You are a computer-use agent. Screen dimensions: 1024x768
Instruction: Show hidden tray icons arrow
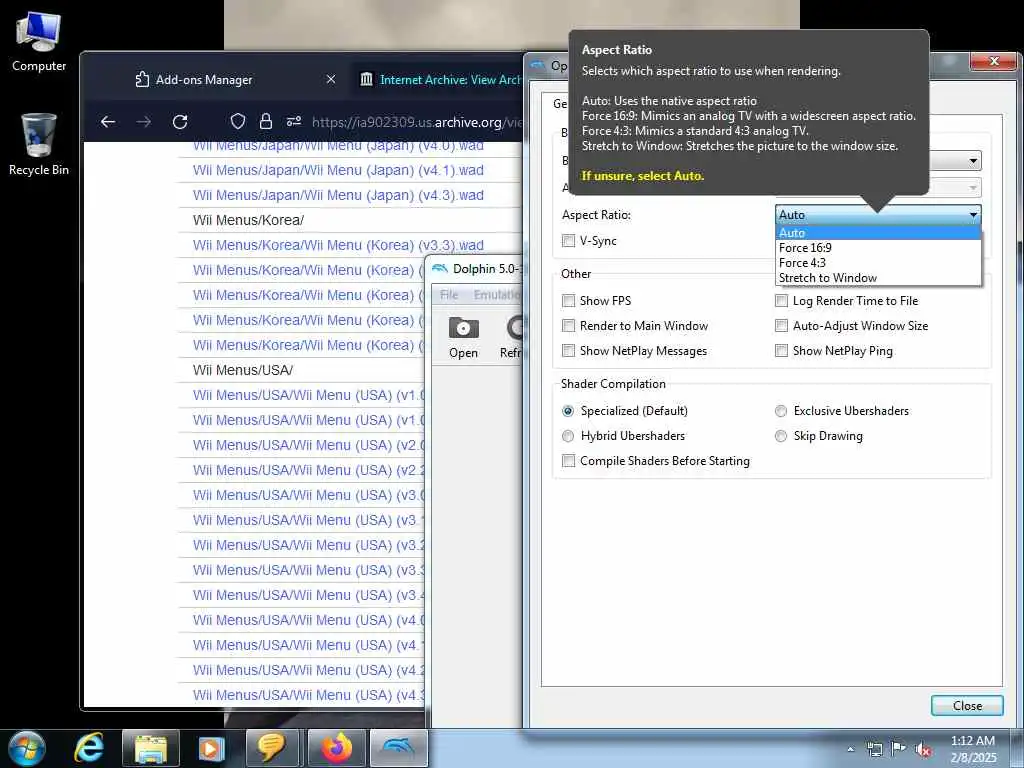tap(850, 749)
